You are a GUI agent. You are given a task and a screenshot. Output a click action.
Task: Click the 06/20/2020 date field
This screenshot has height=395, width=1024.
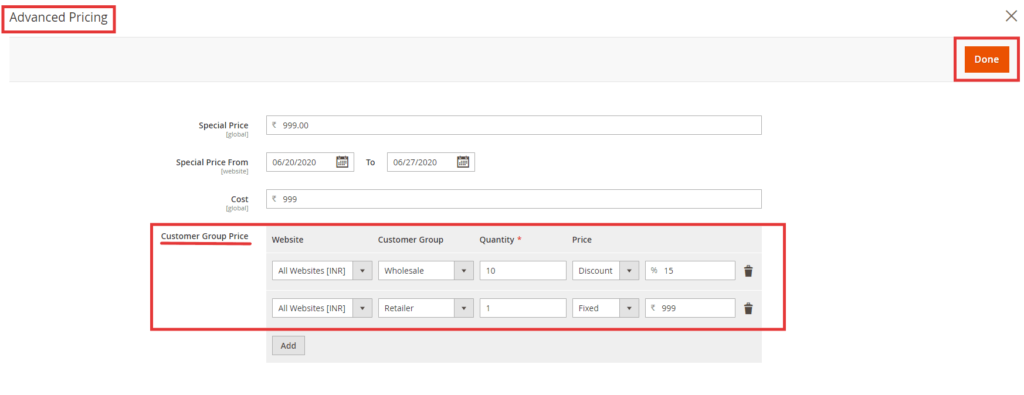(x=310, y=162)
